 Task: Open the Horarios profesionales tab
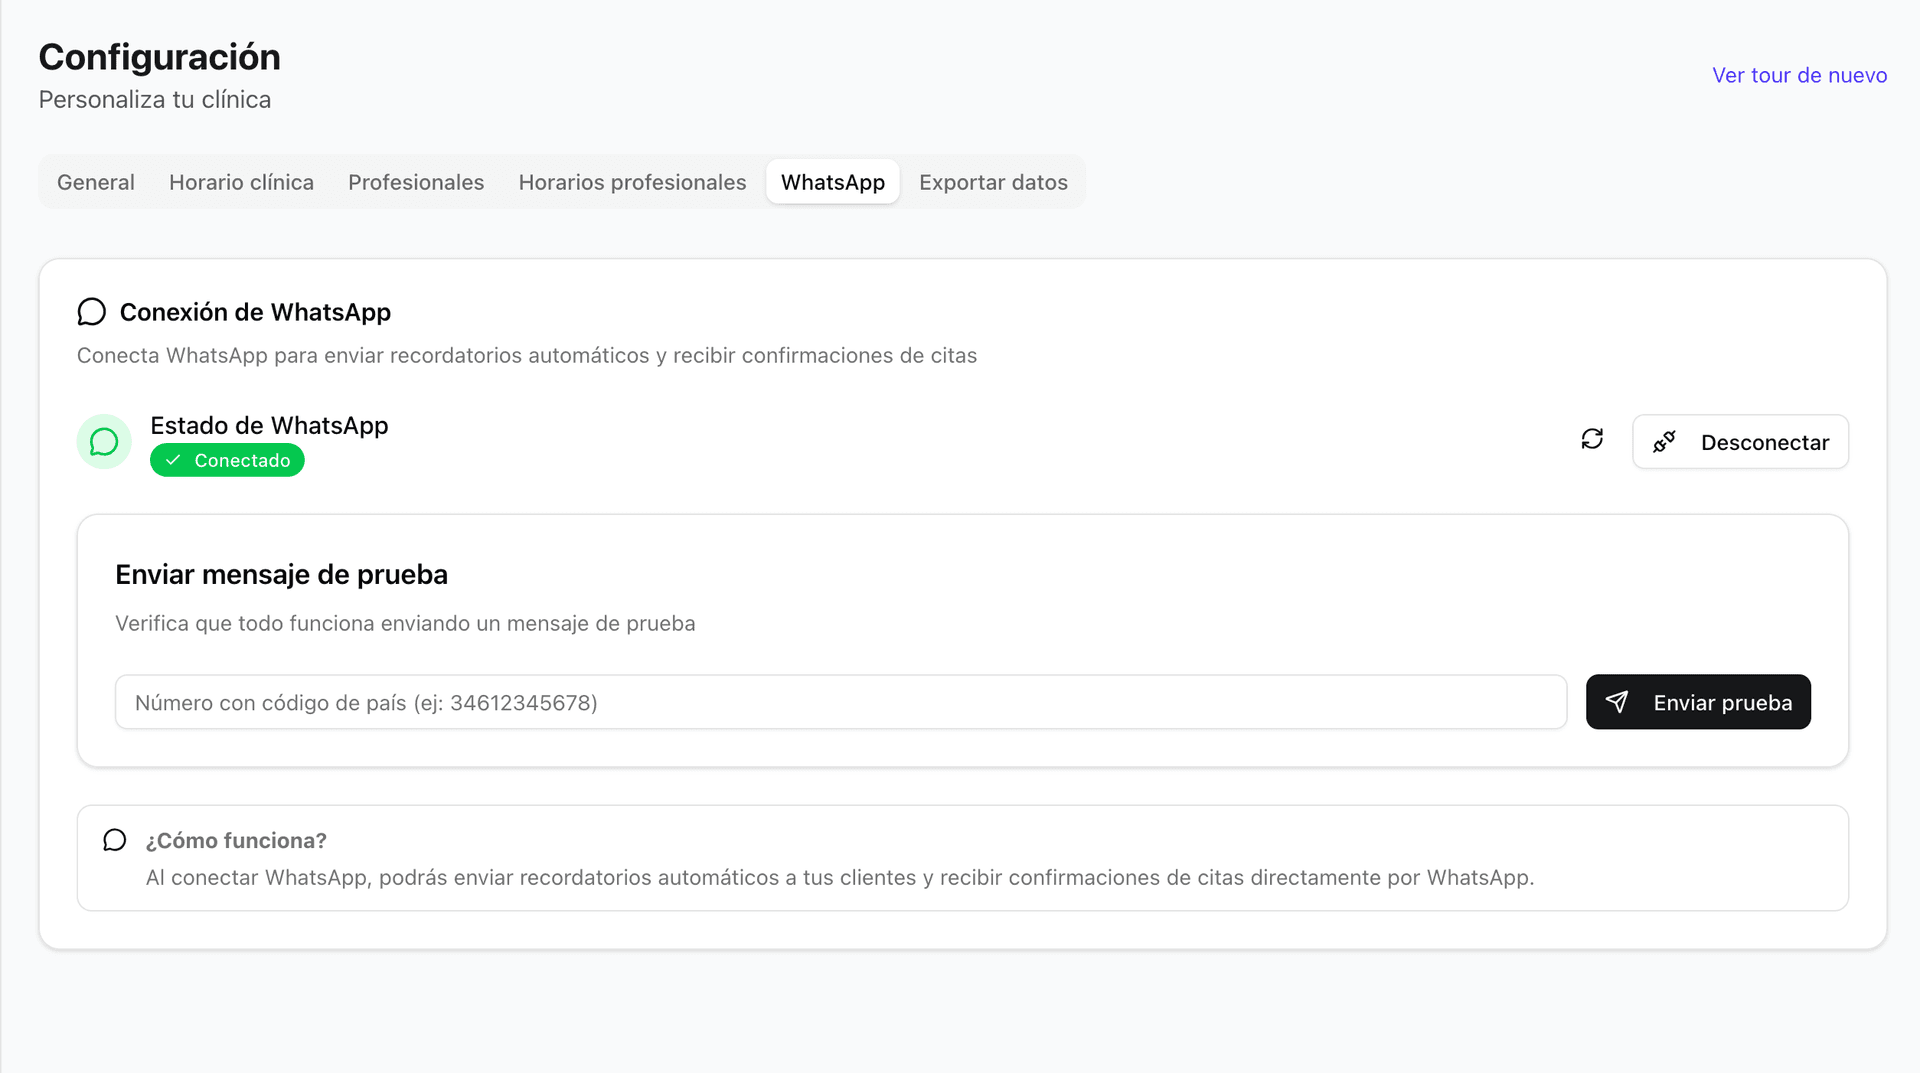[x=632, y=182]
